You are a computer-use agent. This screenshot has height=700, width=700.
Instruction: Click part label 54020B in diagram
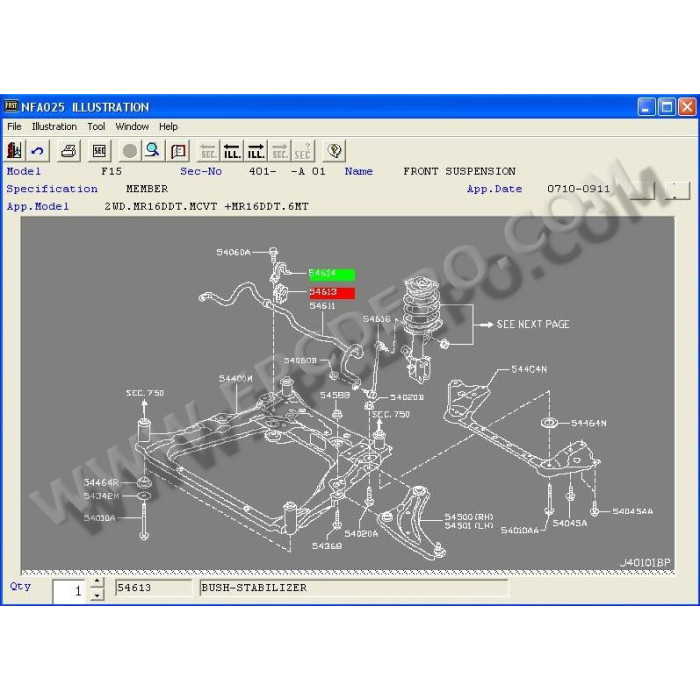(x=406, y=397)
